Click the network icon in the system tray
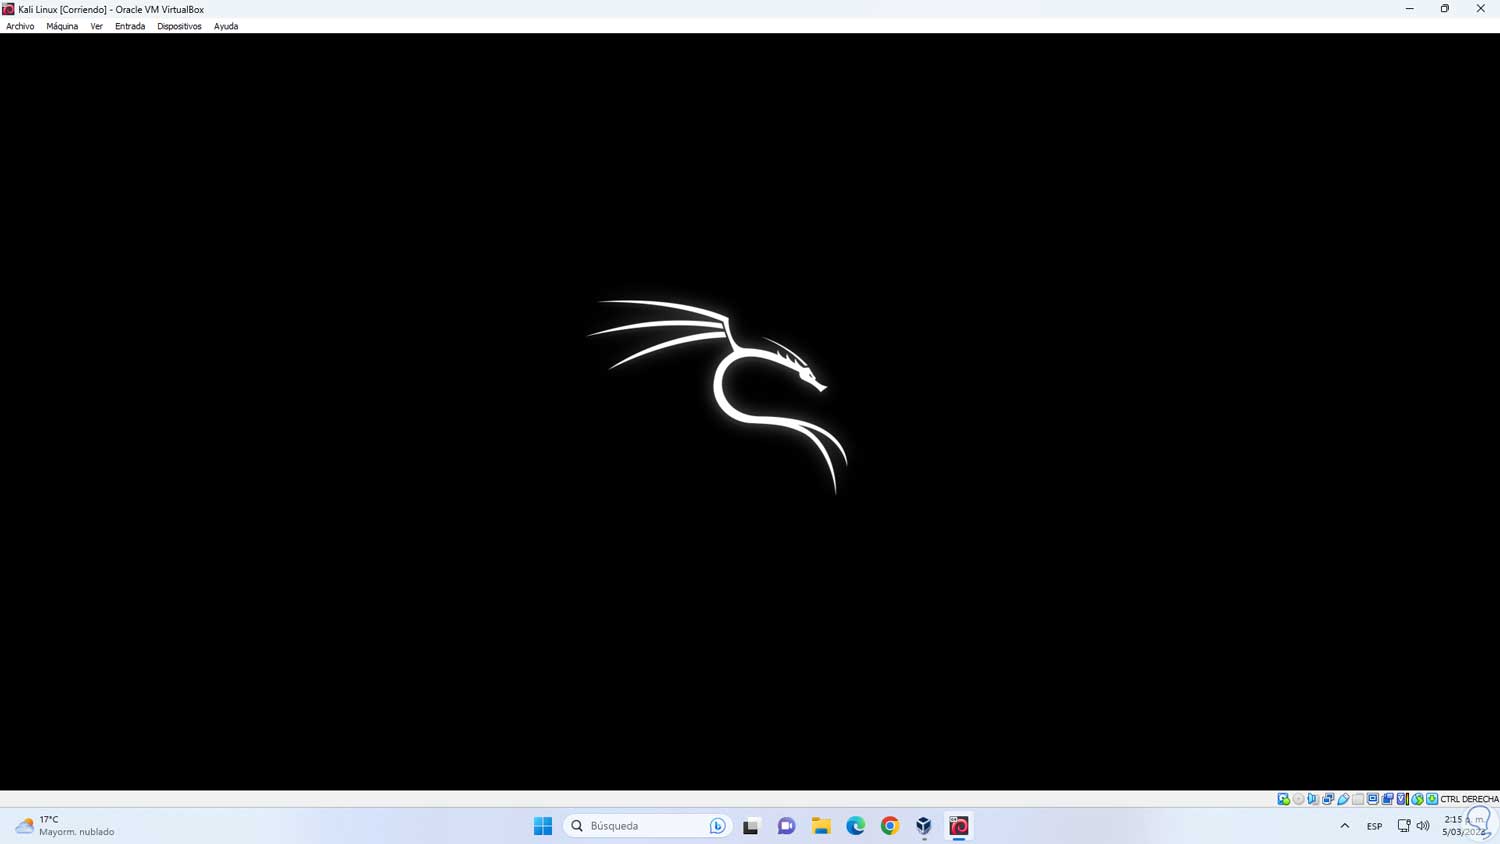The height and width of the screenshot is (844, 1500). click(1404, 826)
